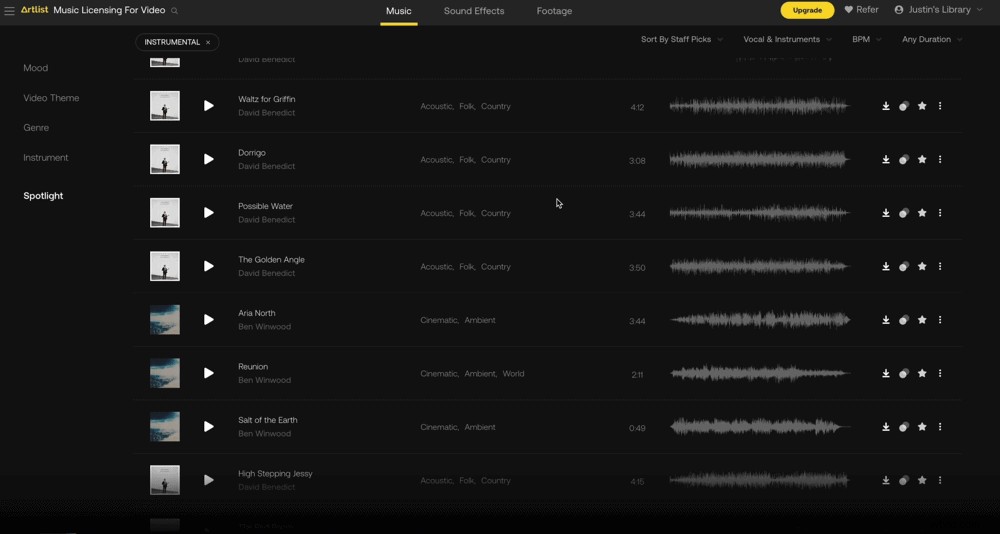Screen dimensions: 1000x534
Task: Favorite Dorrigo with the star icon
Action: (922, 159)
